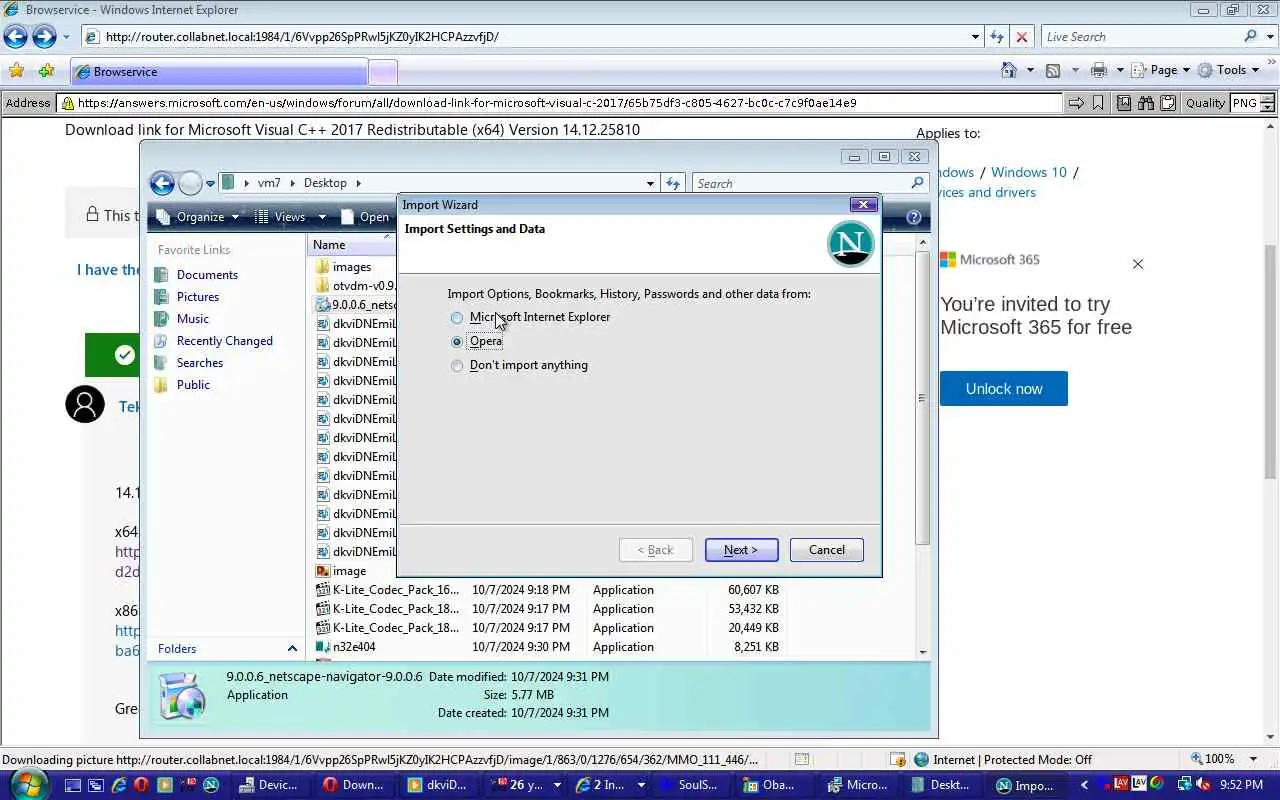The image size is (1280, 800).
Task: Select the n32e404 application file
Action: point(353,647)
